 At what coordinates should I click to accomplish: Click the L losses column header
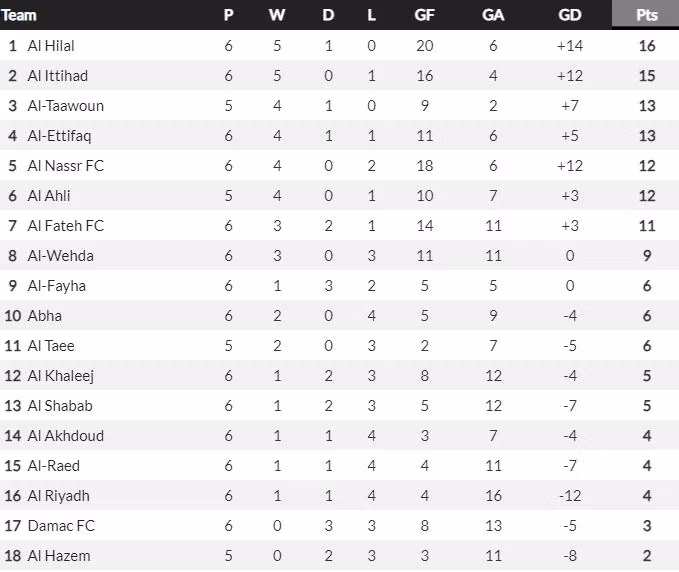tap(372, 15)
